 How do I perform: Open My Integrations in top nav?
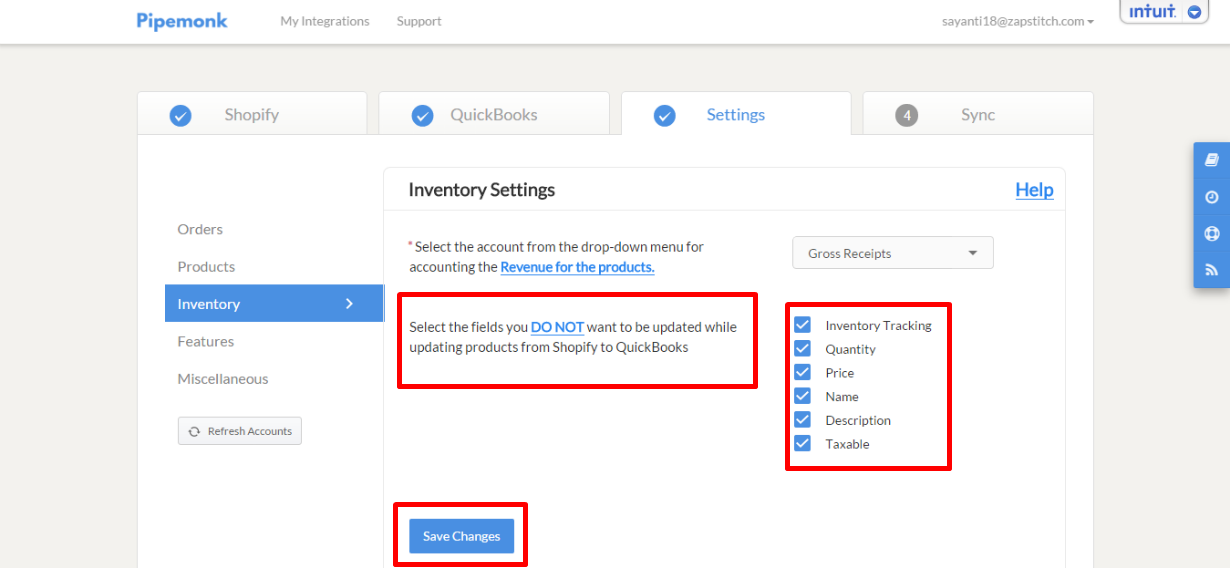click(325, 21)
